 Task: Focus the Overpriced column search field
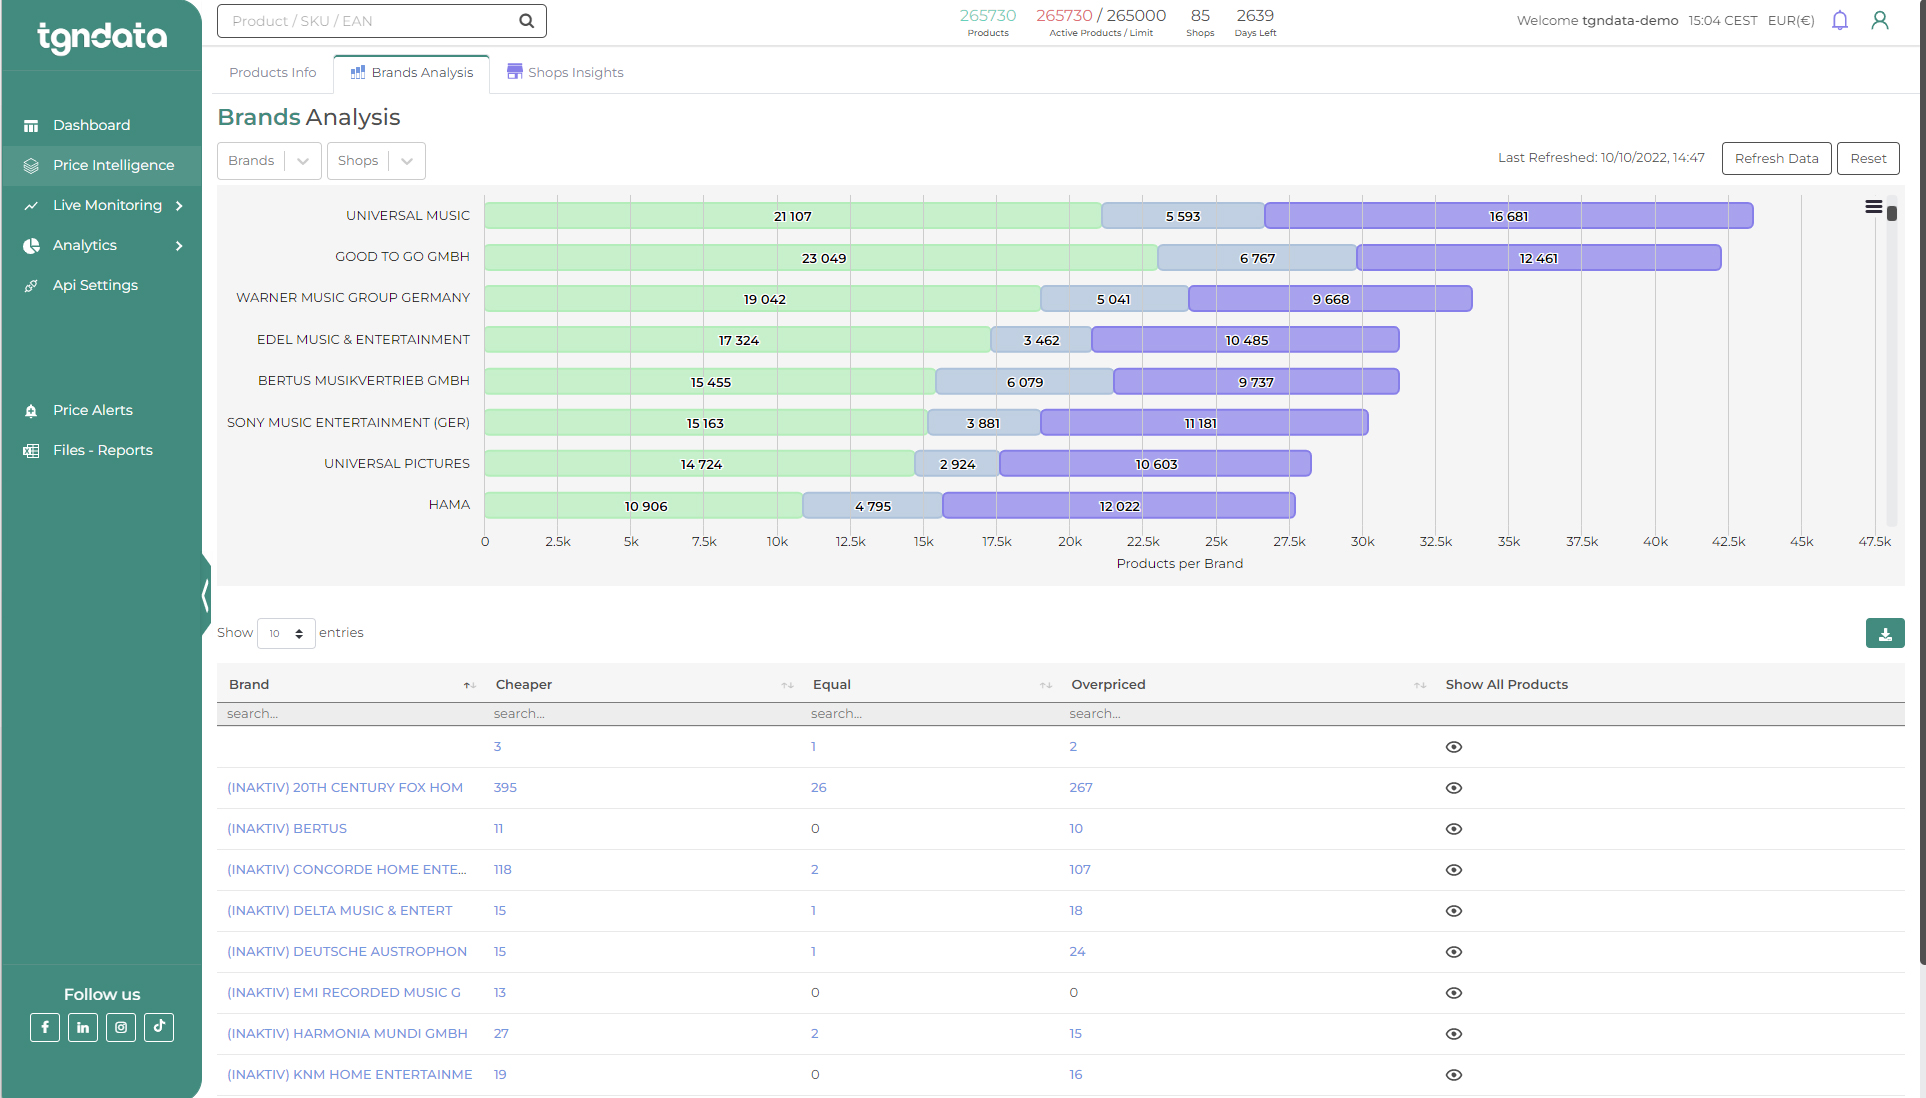1245,714
